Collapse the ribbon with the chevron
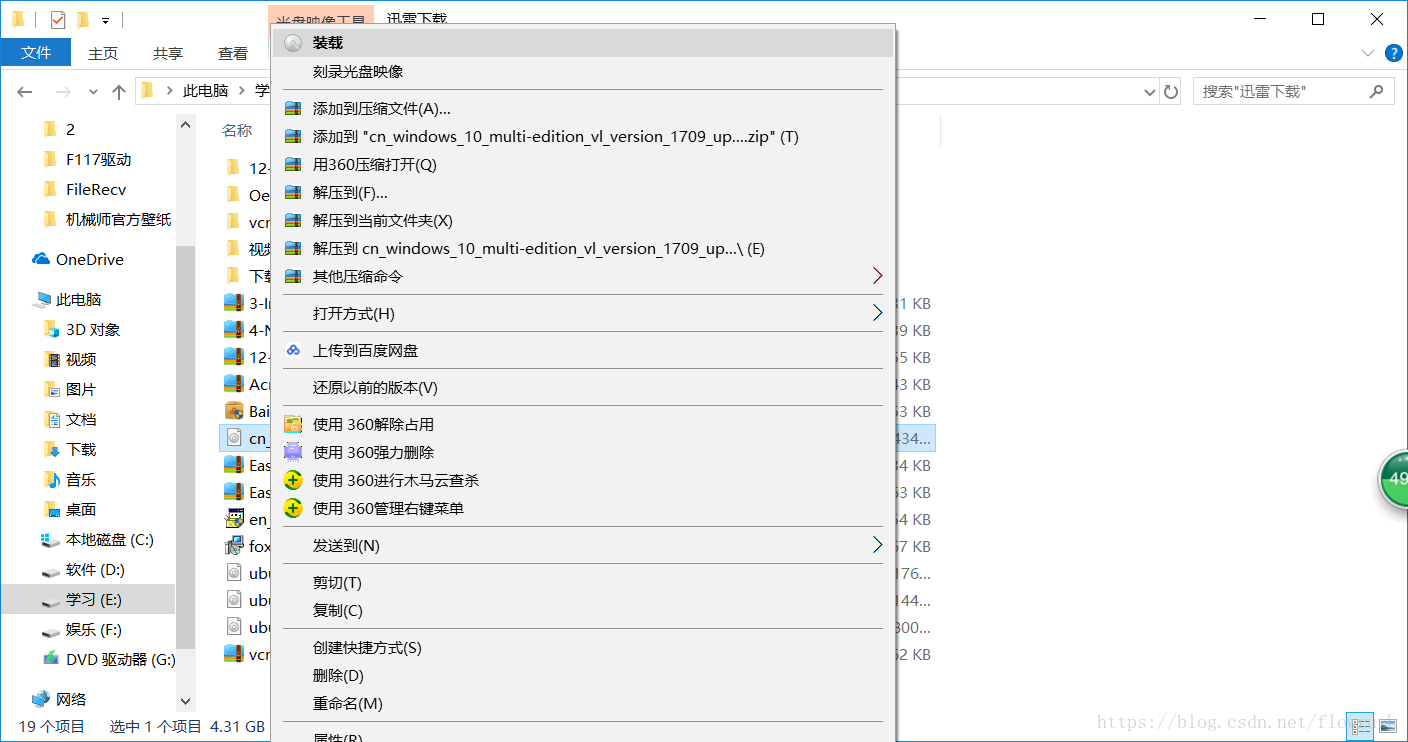This screenshot has height=742, width=1408. pyautogui.click(x=1368, y=53)
